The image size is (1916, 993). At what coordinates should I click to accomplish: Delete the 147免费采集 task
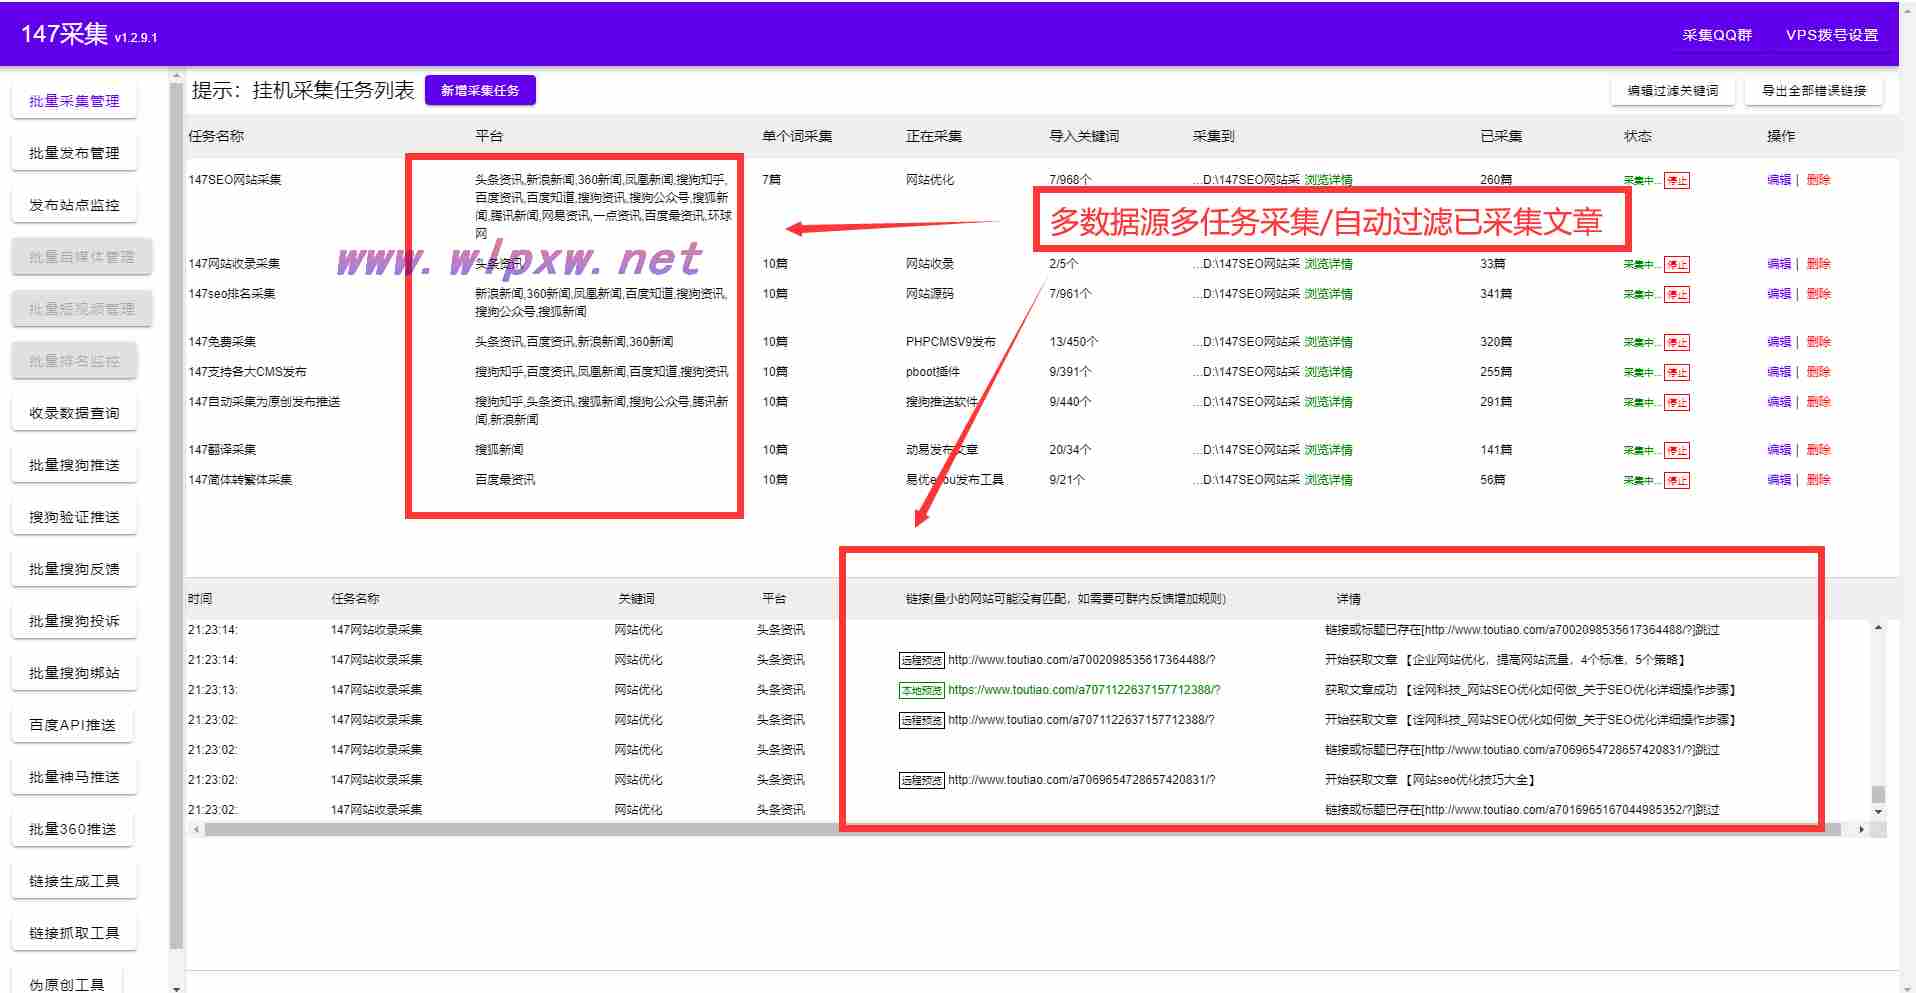point(1818,342)
